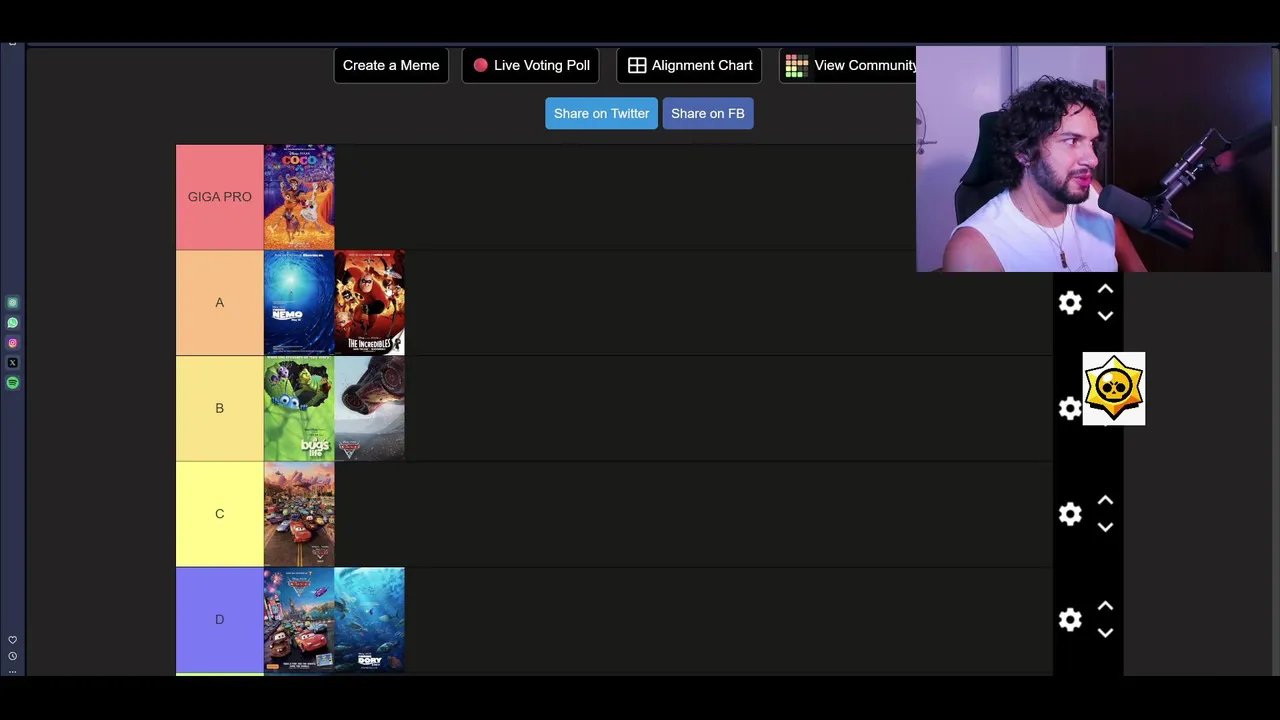Click the orange A tier label
The image size is (1280, 720).
coord(220,303)
